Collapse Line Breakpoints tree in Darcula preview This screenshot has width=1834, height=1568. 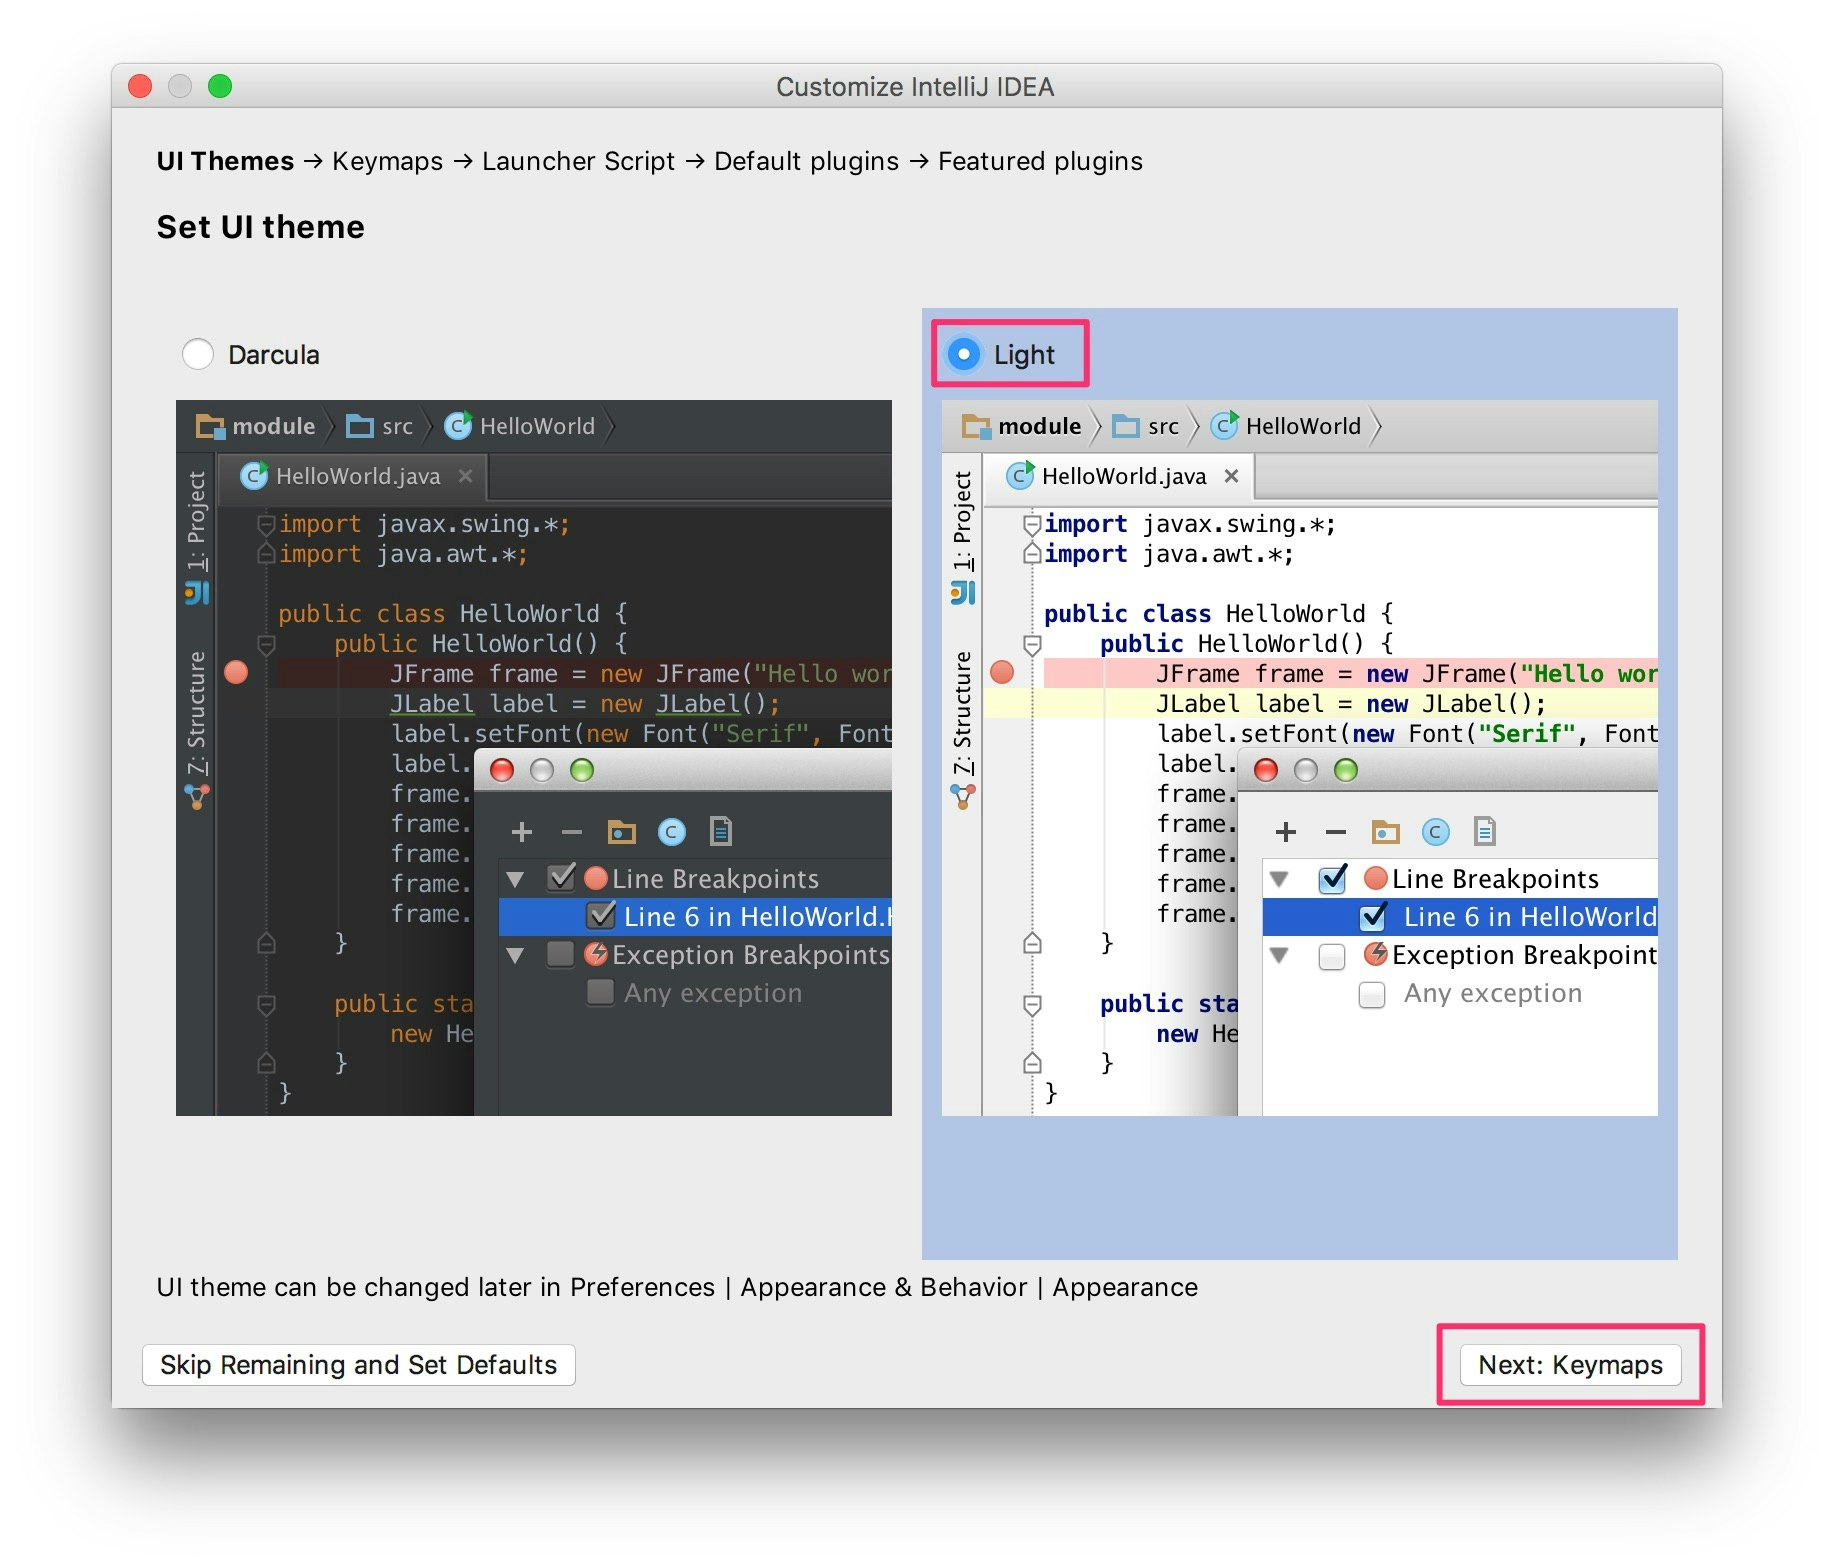[516, 879]
